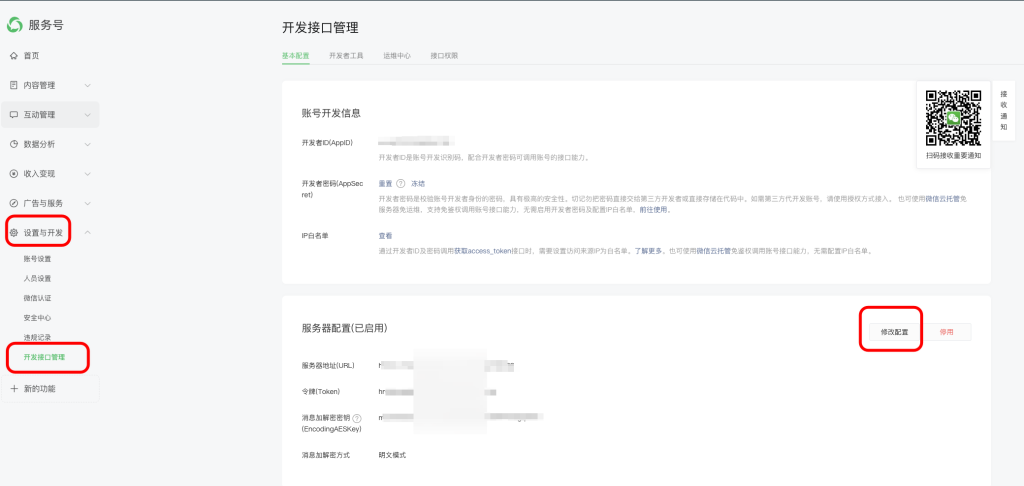Click the green 服务号 logo icon
This screenshot has height=486, width=1024.
tap(15, 25)
